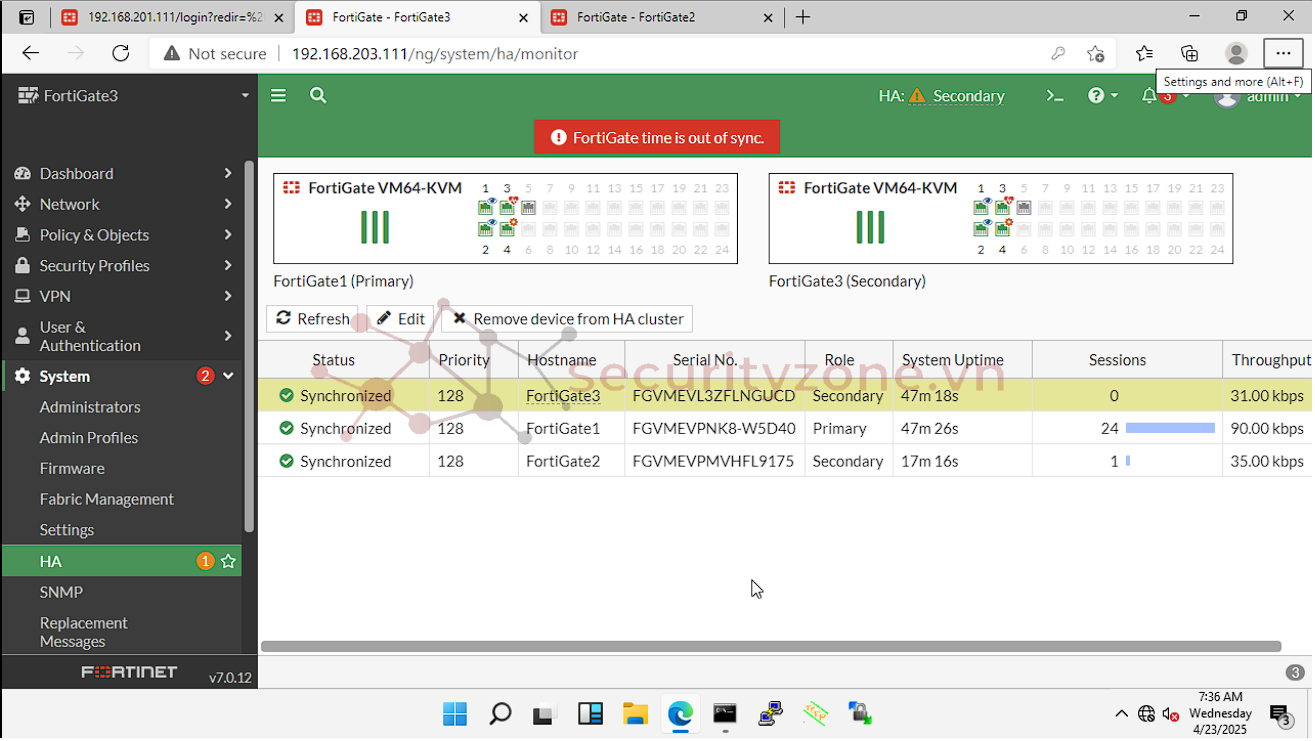This screenshot has width=1315, height=741.
Task: Click the FortiGate1 sessions bar
Action: pyautogui.click(x=1170, y=428)
